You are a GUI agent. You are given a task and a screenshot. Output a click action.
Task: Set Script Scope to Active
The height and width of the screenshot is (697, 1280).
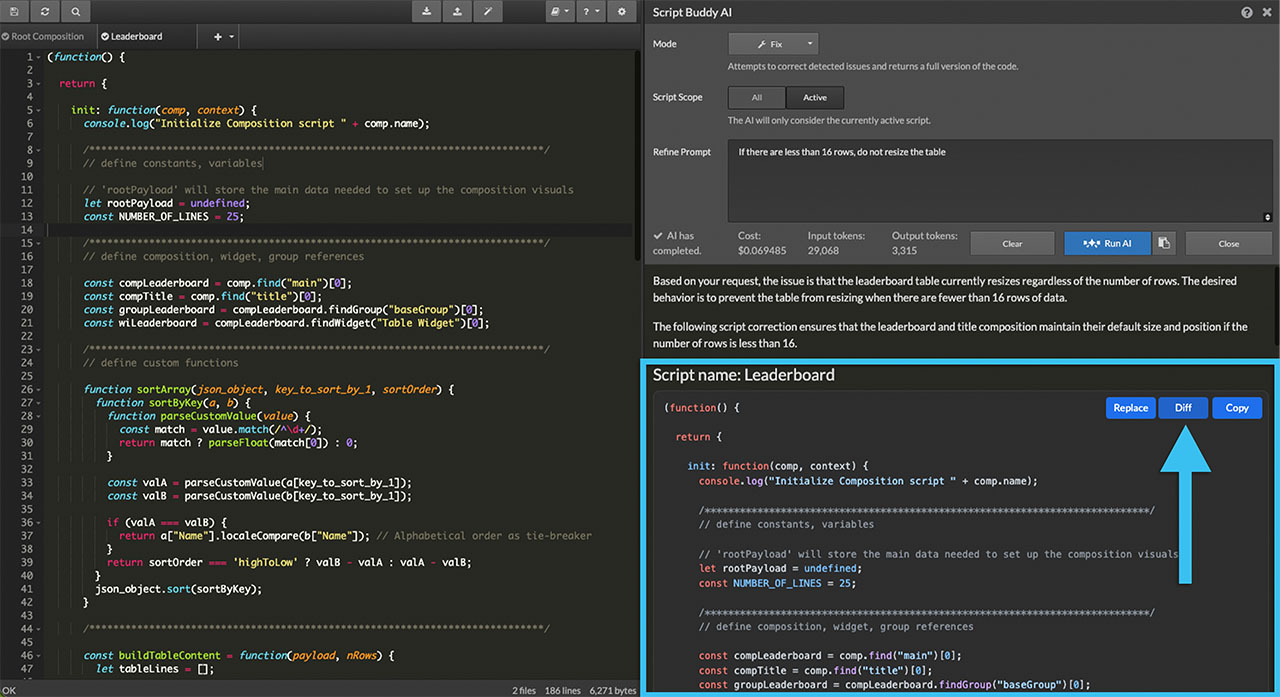pyautogui.click(x=815, y=97)
